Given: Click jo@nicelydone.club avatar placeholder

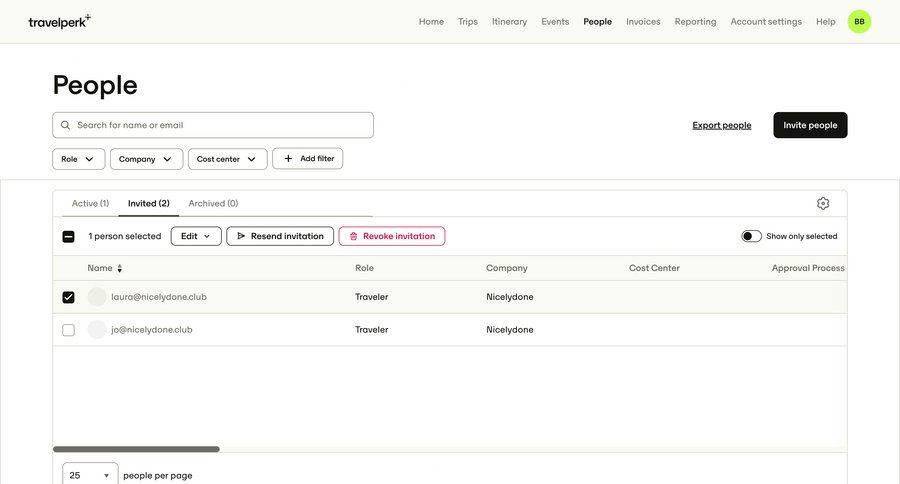Looking at the screenshot, I should [97, 330].
